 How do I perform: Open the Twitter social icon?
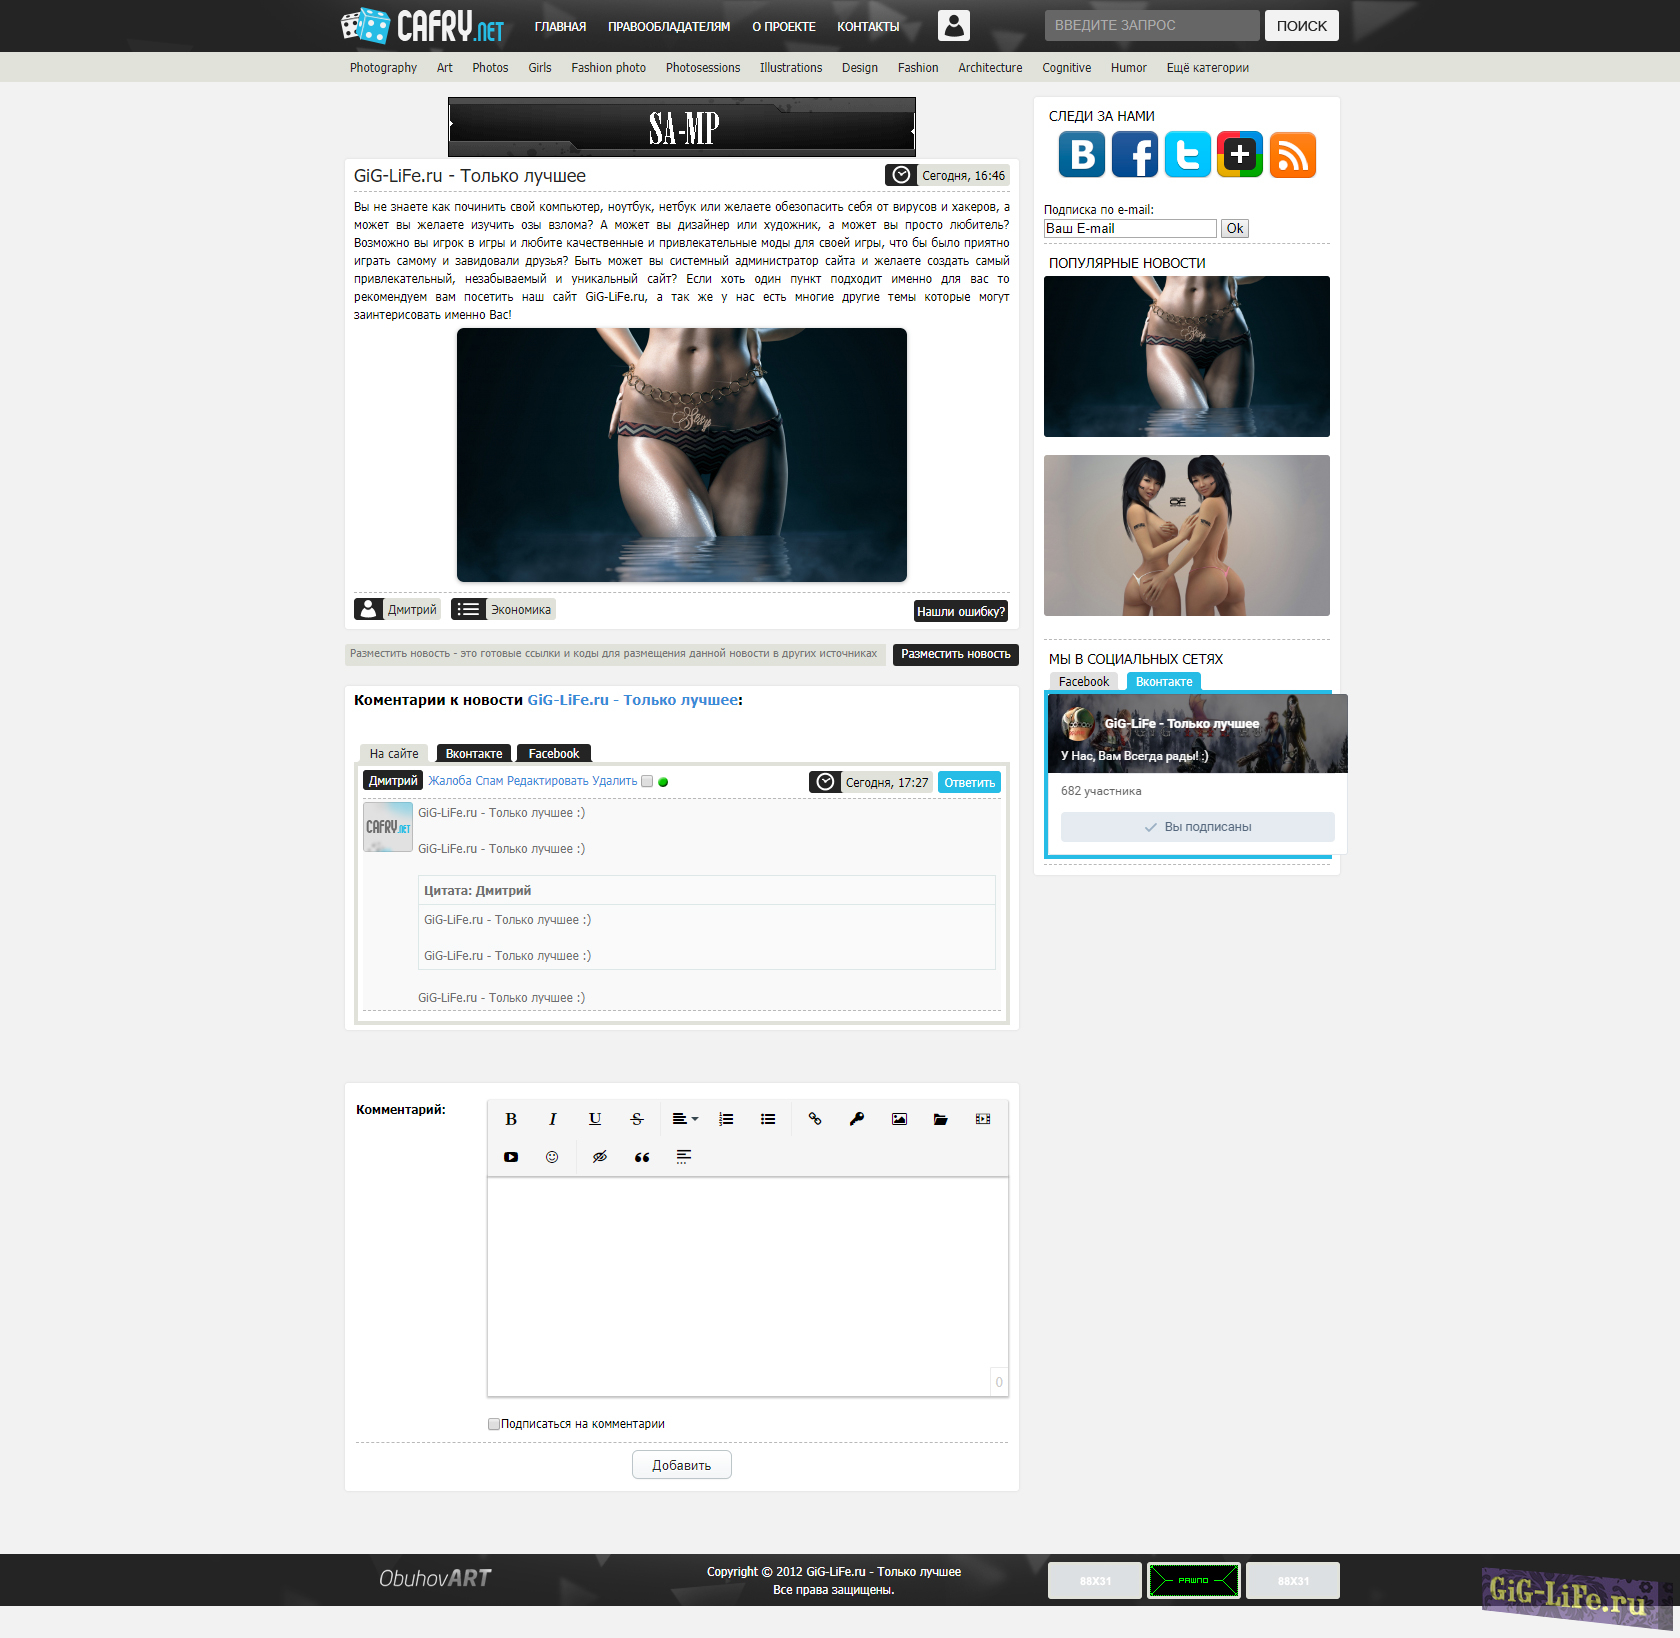click(x=1187, y=155)
